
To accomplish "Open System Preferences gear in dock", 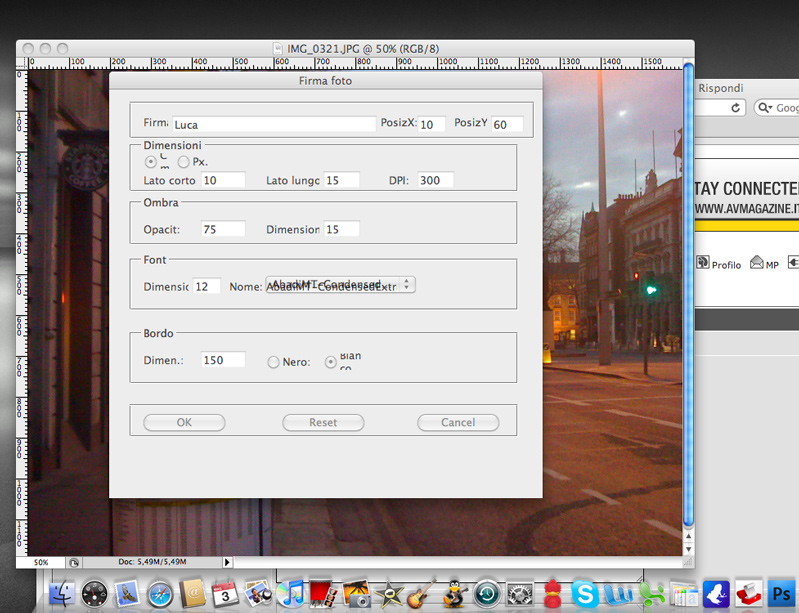I will (x=519, y=594).
